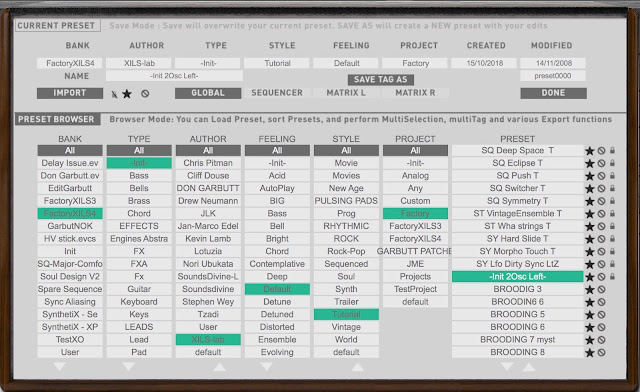Select Contemplative in FEELING list
This screenshot has height=392, width=640.
tap(277, 264)
